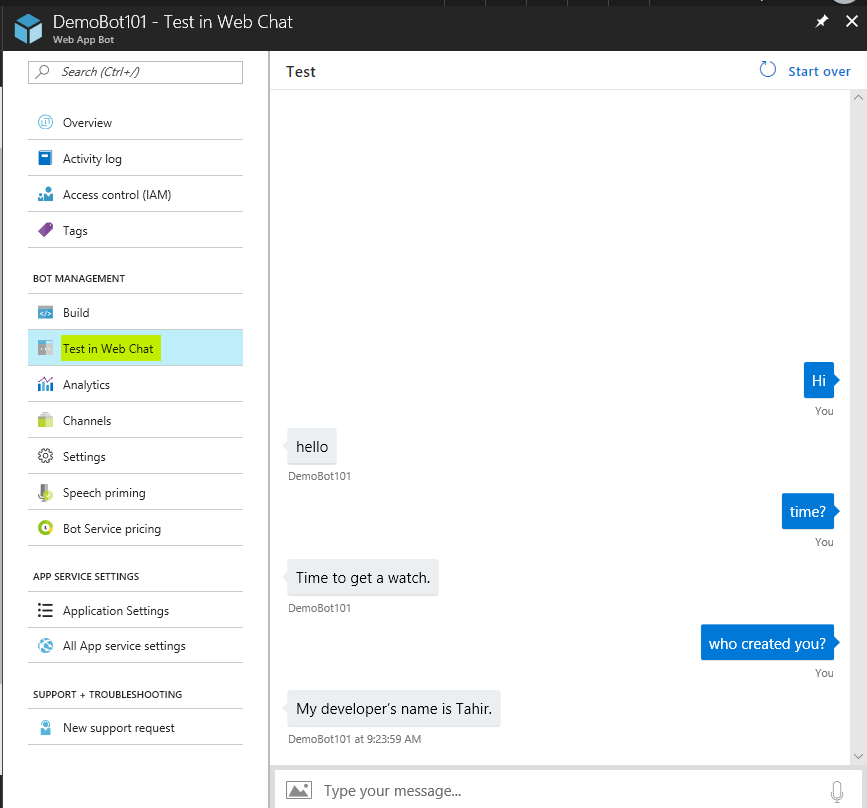Open the Channels icon
The height and width of the screenshot is (808, 867).
click(45, 421)
